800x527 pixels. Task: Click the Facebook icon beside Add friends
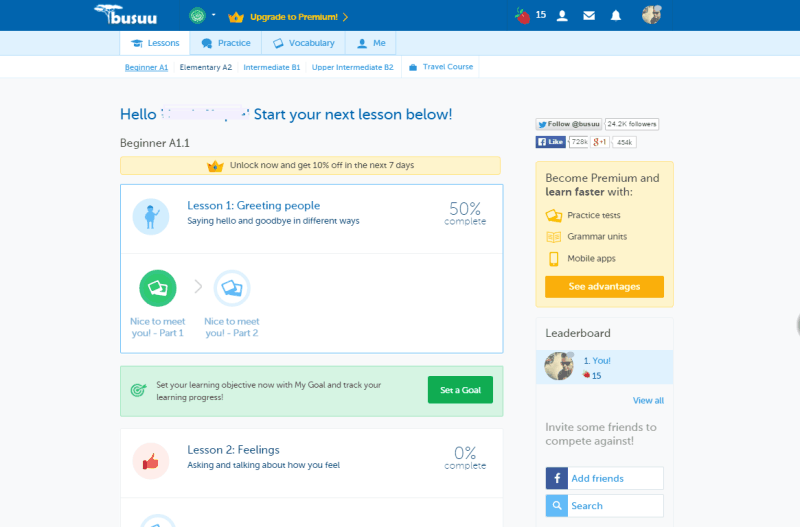[557, 479]
